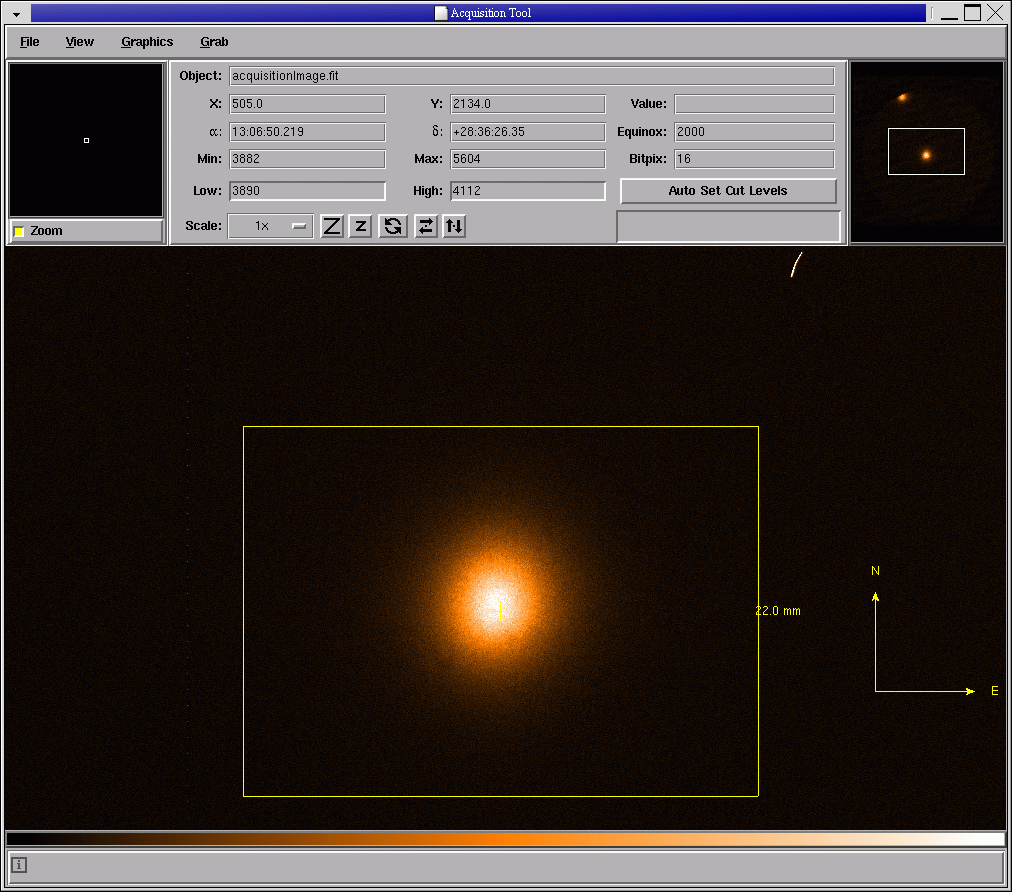
Task: Expand the Graphics menu
Action: coord(147,42)
